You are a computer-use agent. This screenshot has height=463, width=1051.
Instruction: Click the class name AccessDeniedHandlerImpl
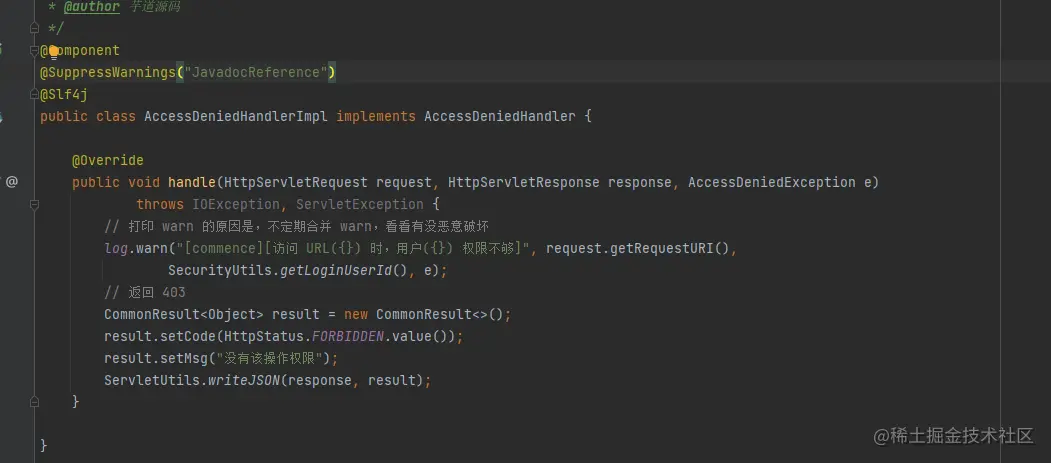click(x=236, y=117)
